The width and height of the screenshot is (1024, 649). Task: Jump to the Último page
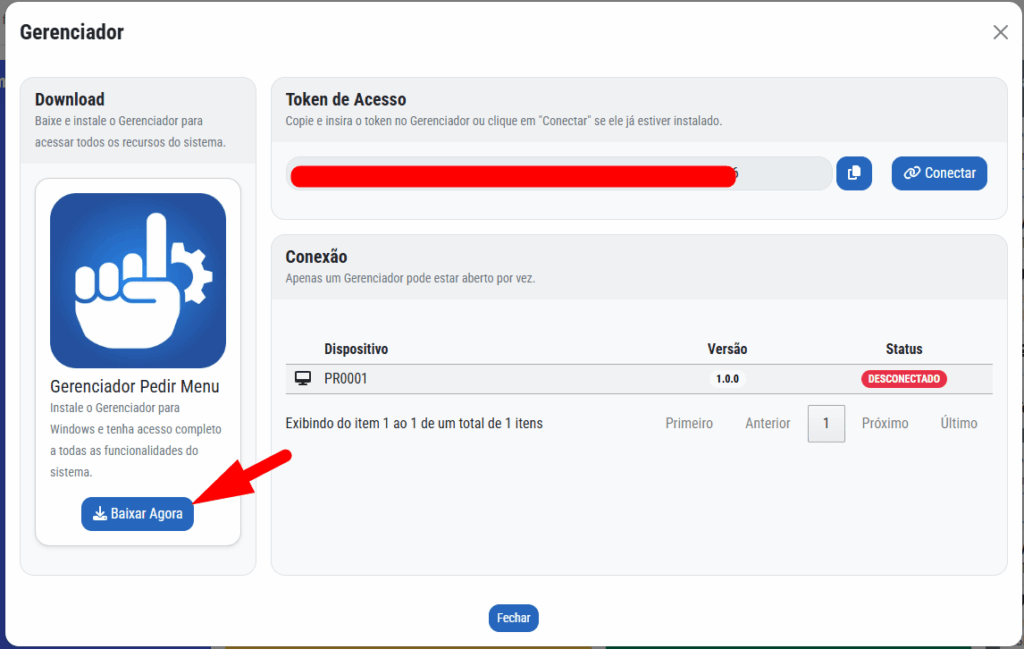[958, 423]
